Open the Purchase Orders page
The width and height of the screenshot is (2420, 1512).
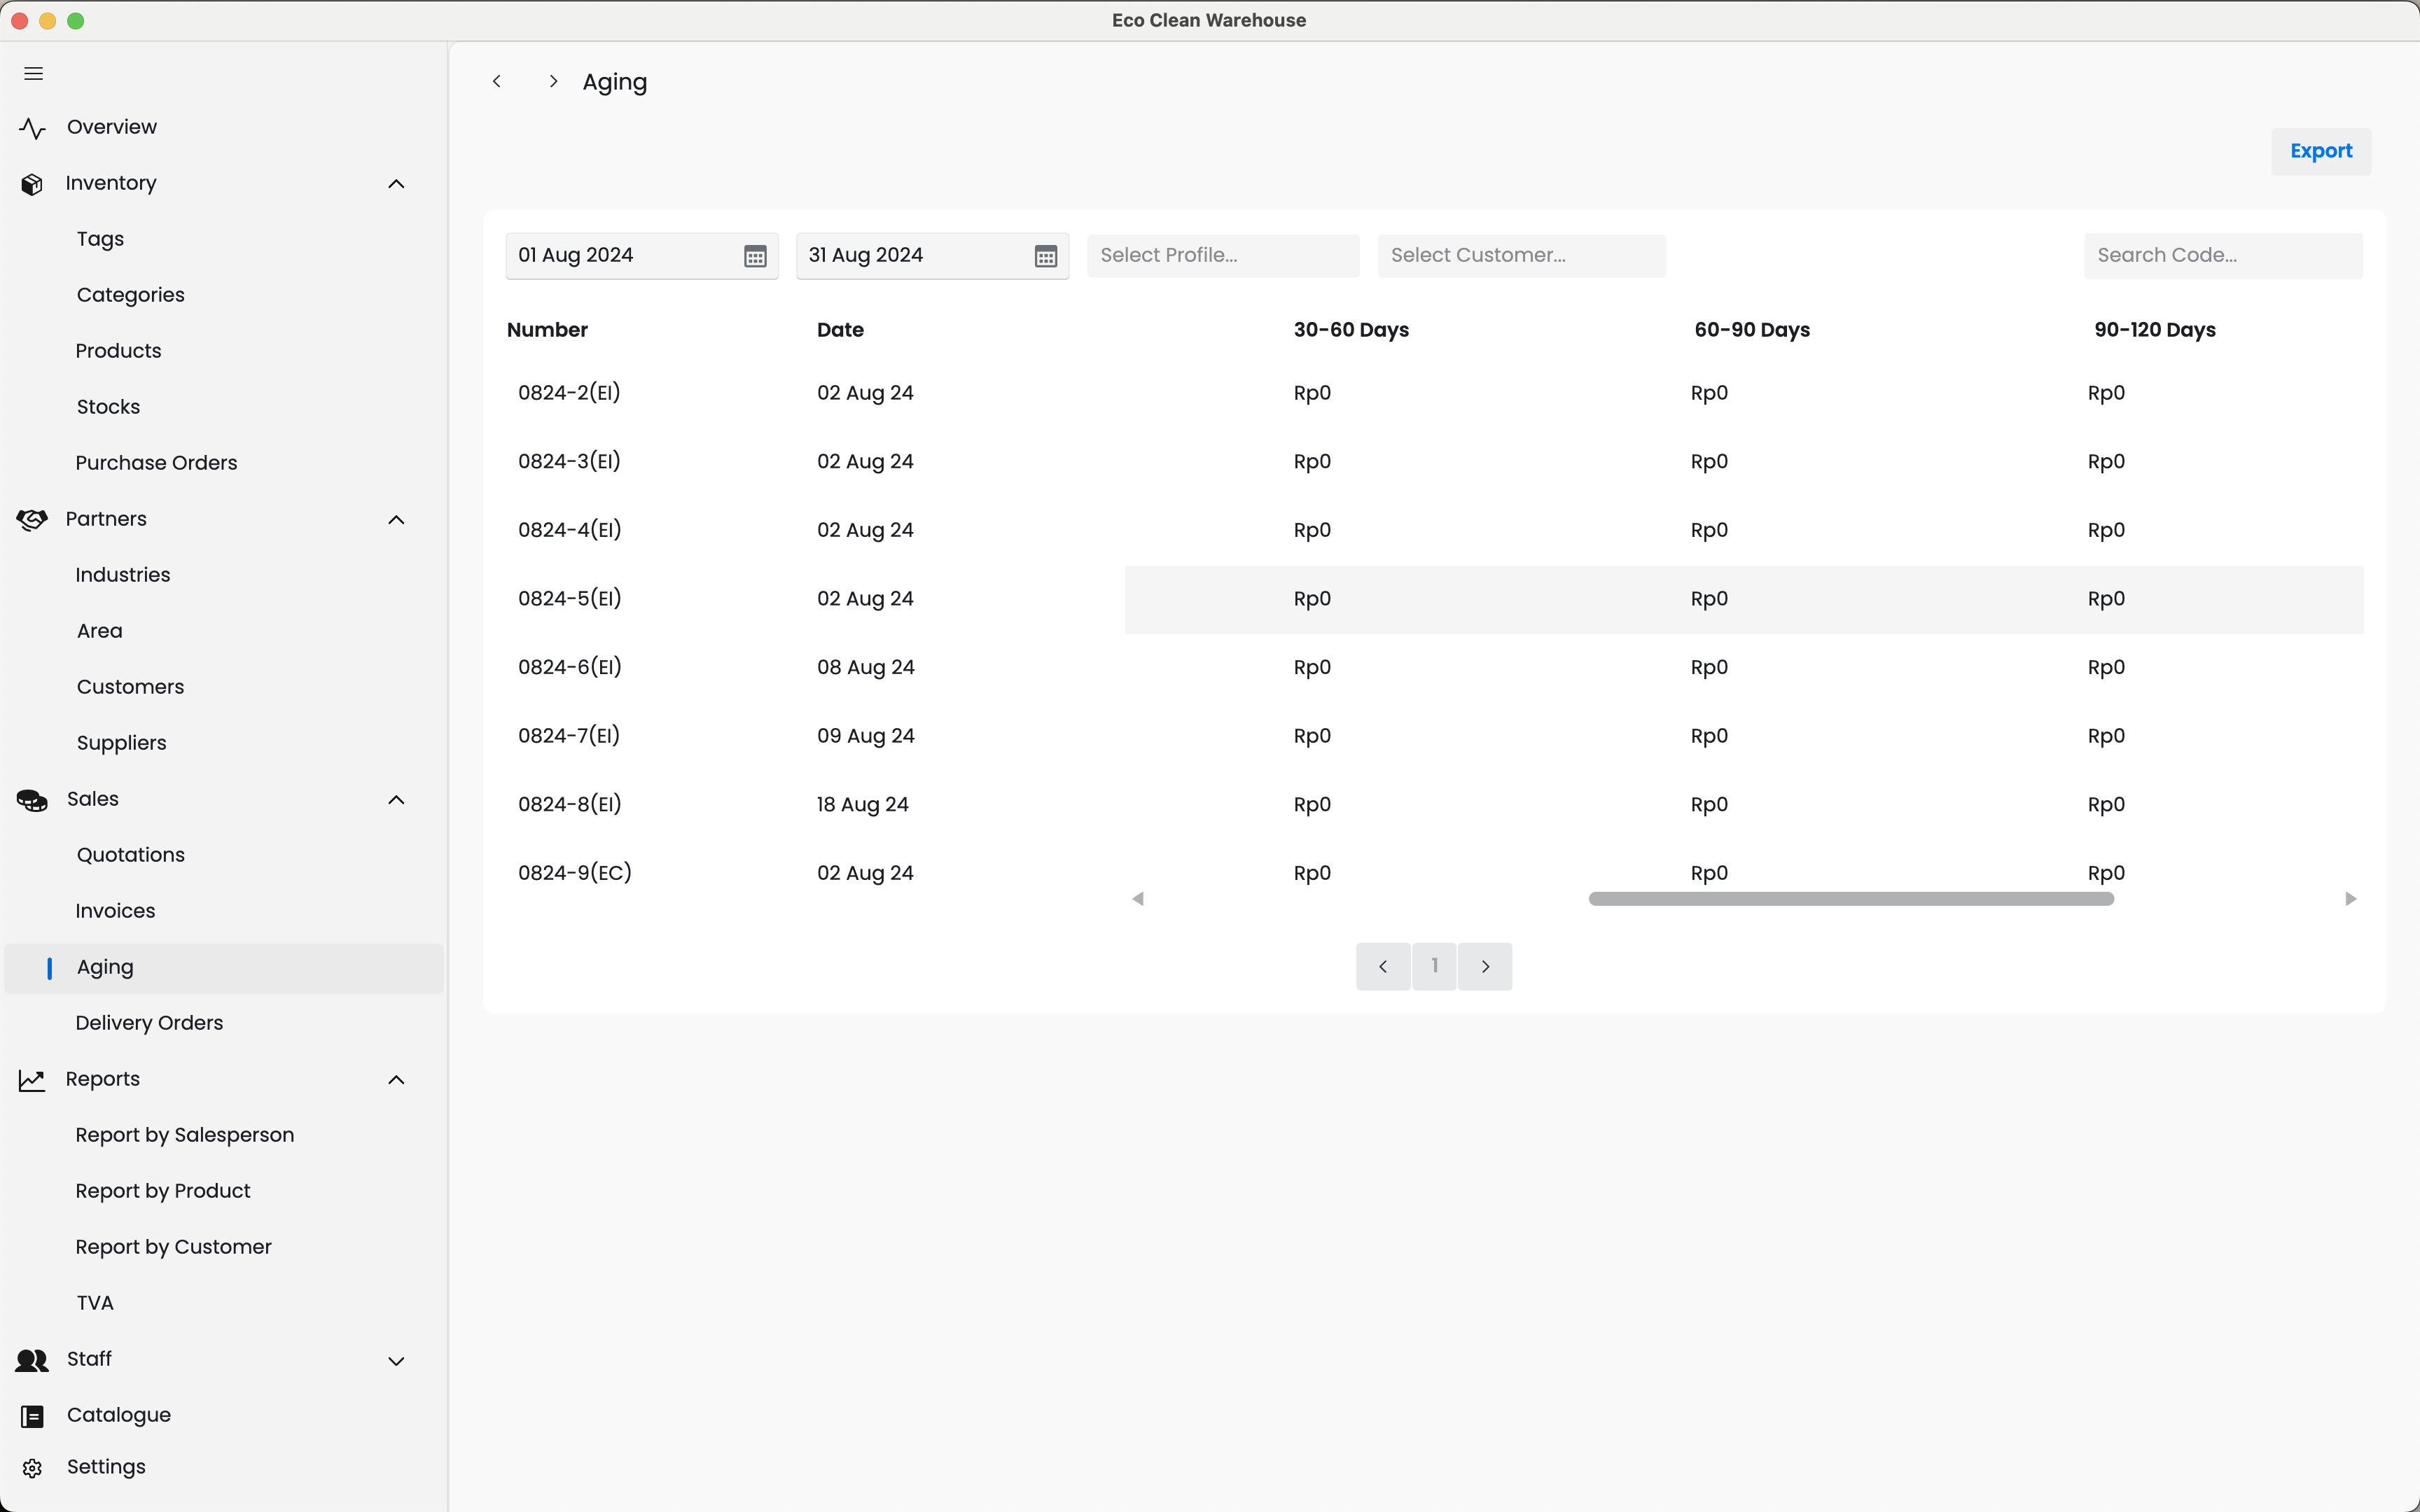[156, 463]
